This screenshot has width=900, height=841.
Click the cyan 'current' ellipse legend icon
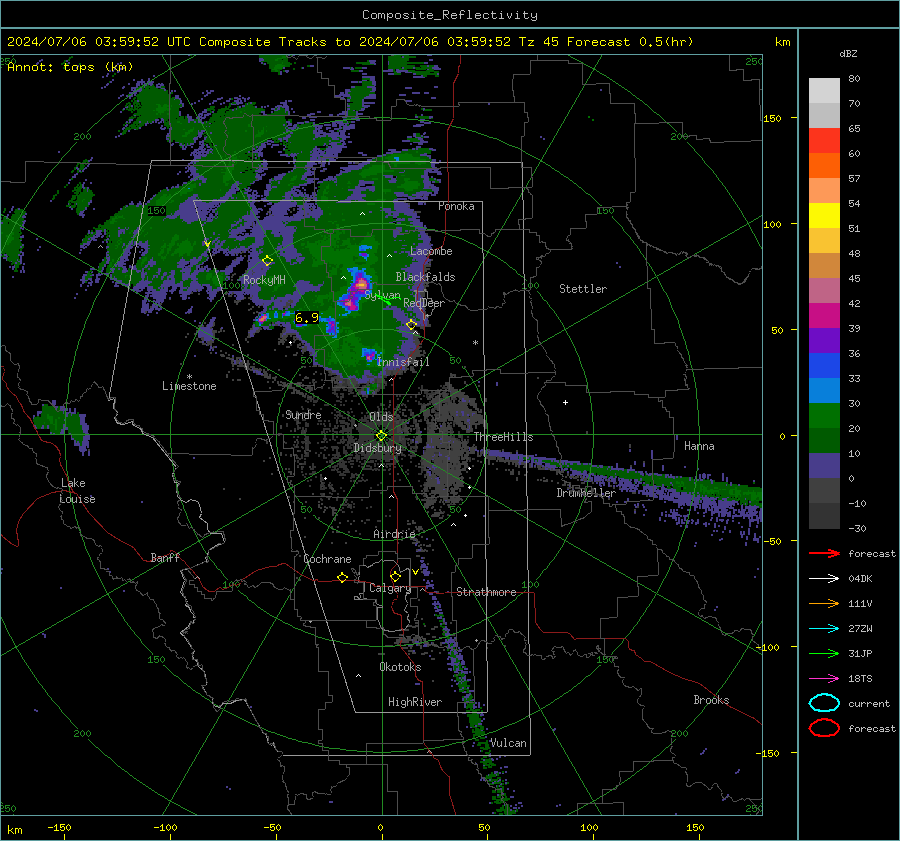click(x=824, y=703)
